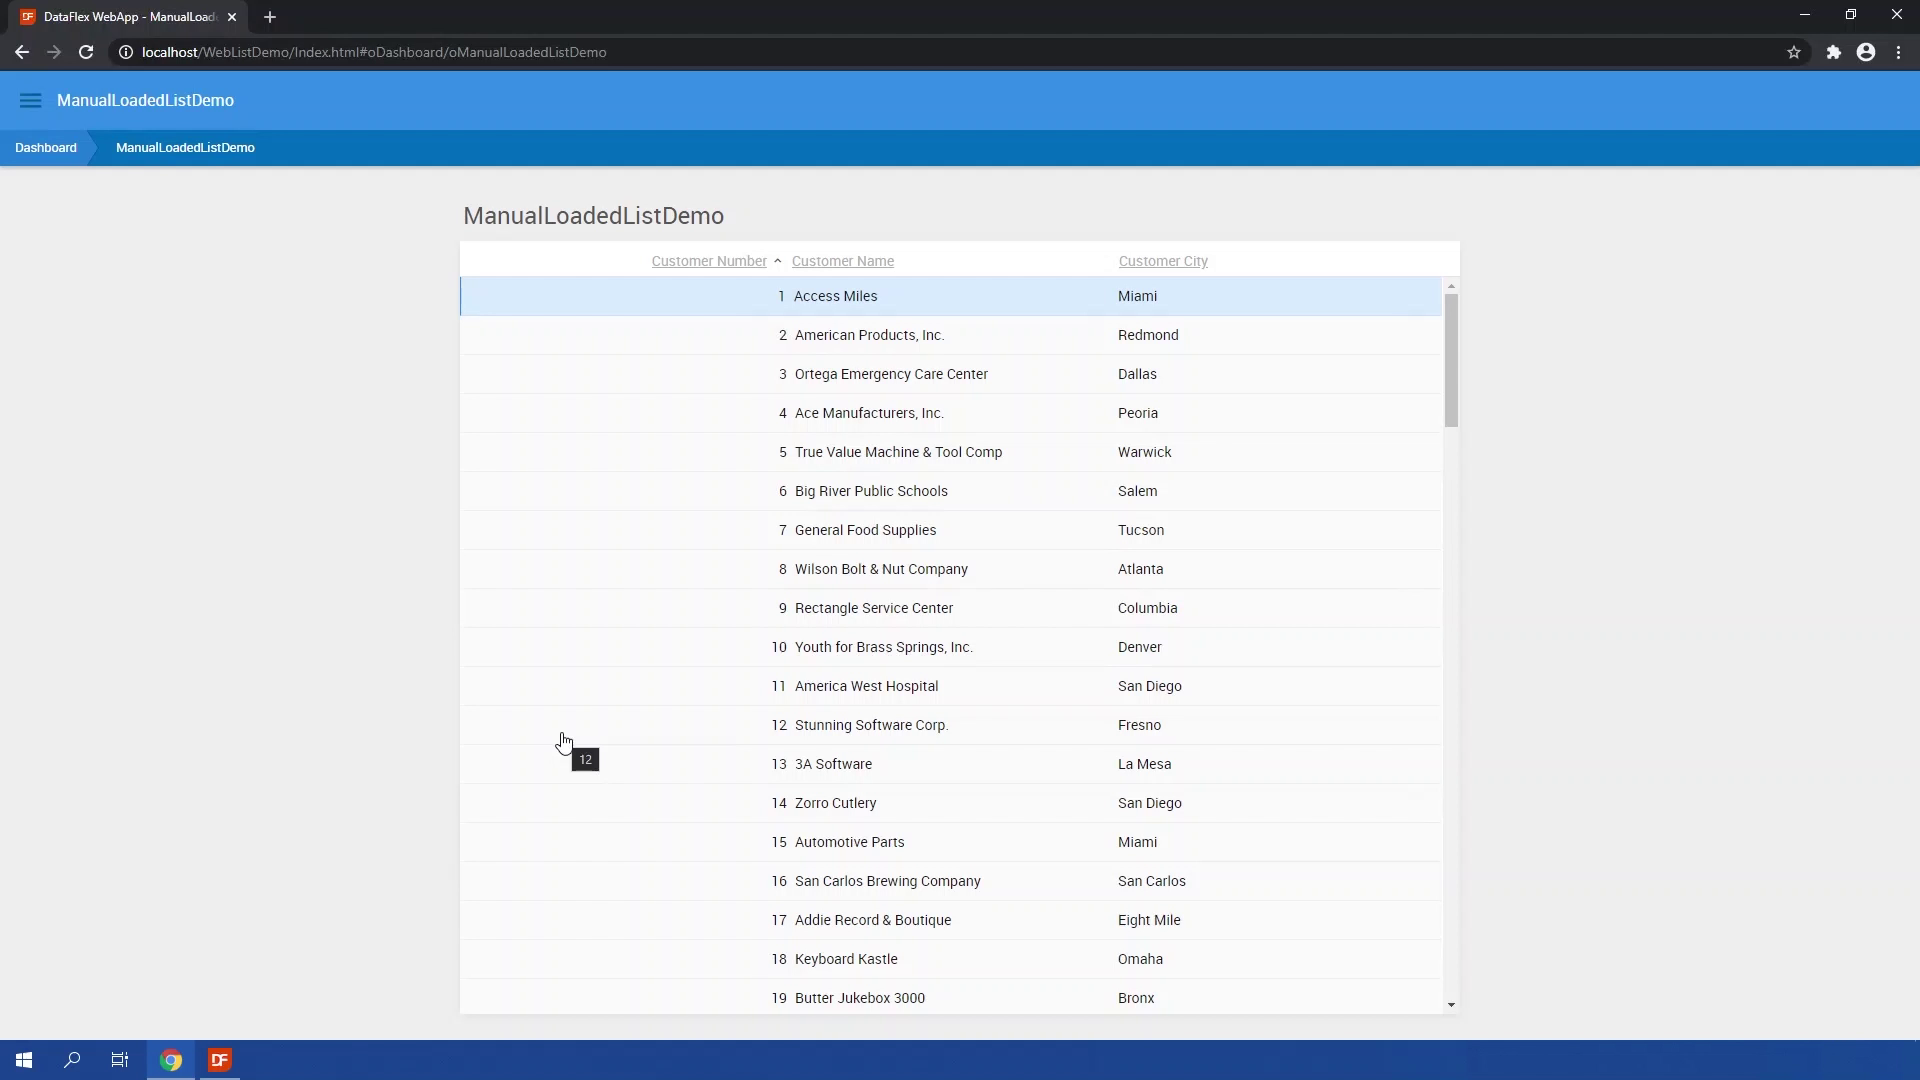1920x1080 pixels.
Task: Open Chrome three-dot menu
Action: coord(1898,52)
